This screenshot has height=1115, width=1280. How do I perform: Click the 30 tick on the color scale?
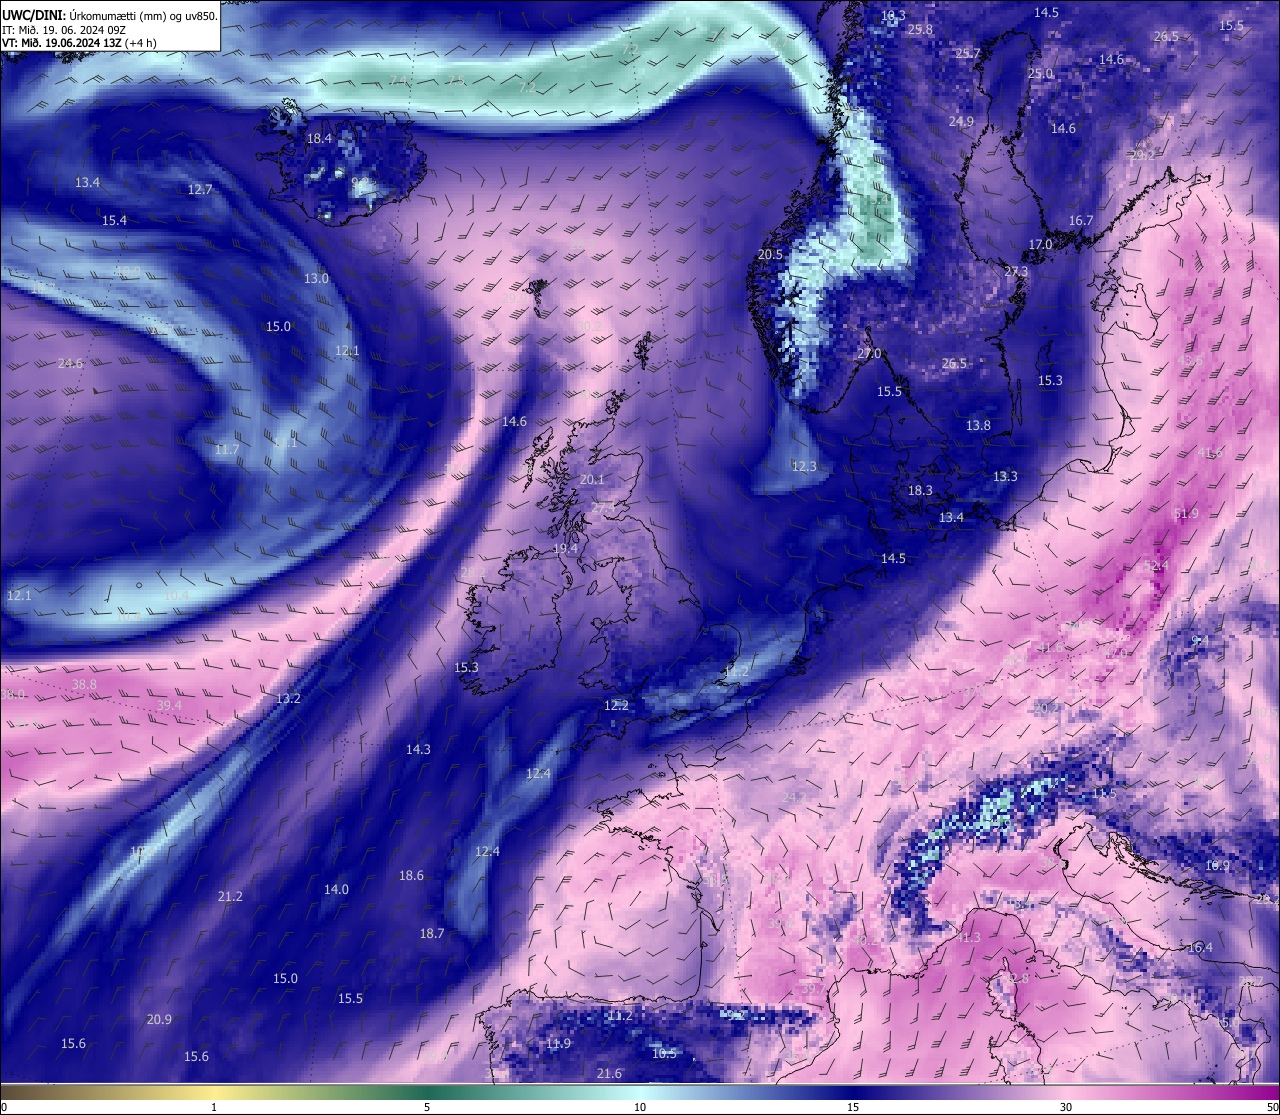pyautogui.click(x=1066, y=1107)
